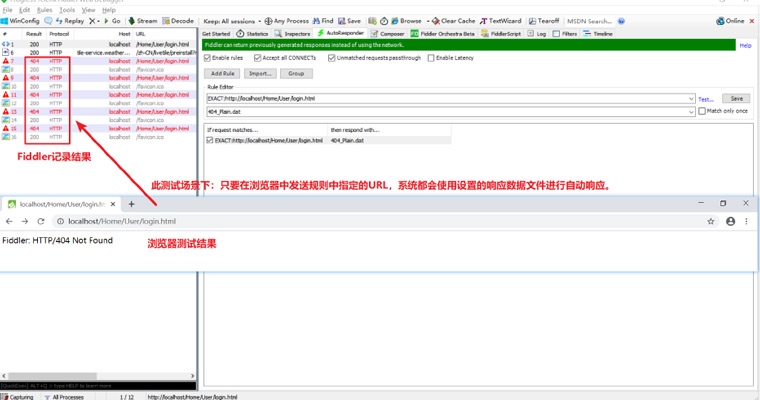760x400 pixels.
Task: Open the Remove X dropdown arrow
Action: (x=98, y=21)
